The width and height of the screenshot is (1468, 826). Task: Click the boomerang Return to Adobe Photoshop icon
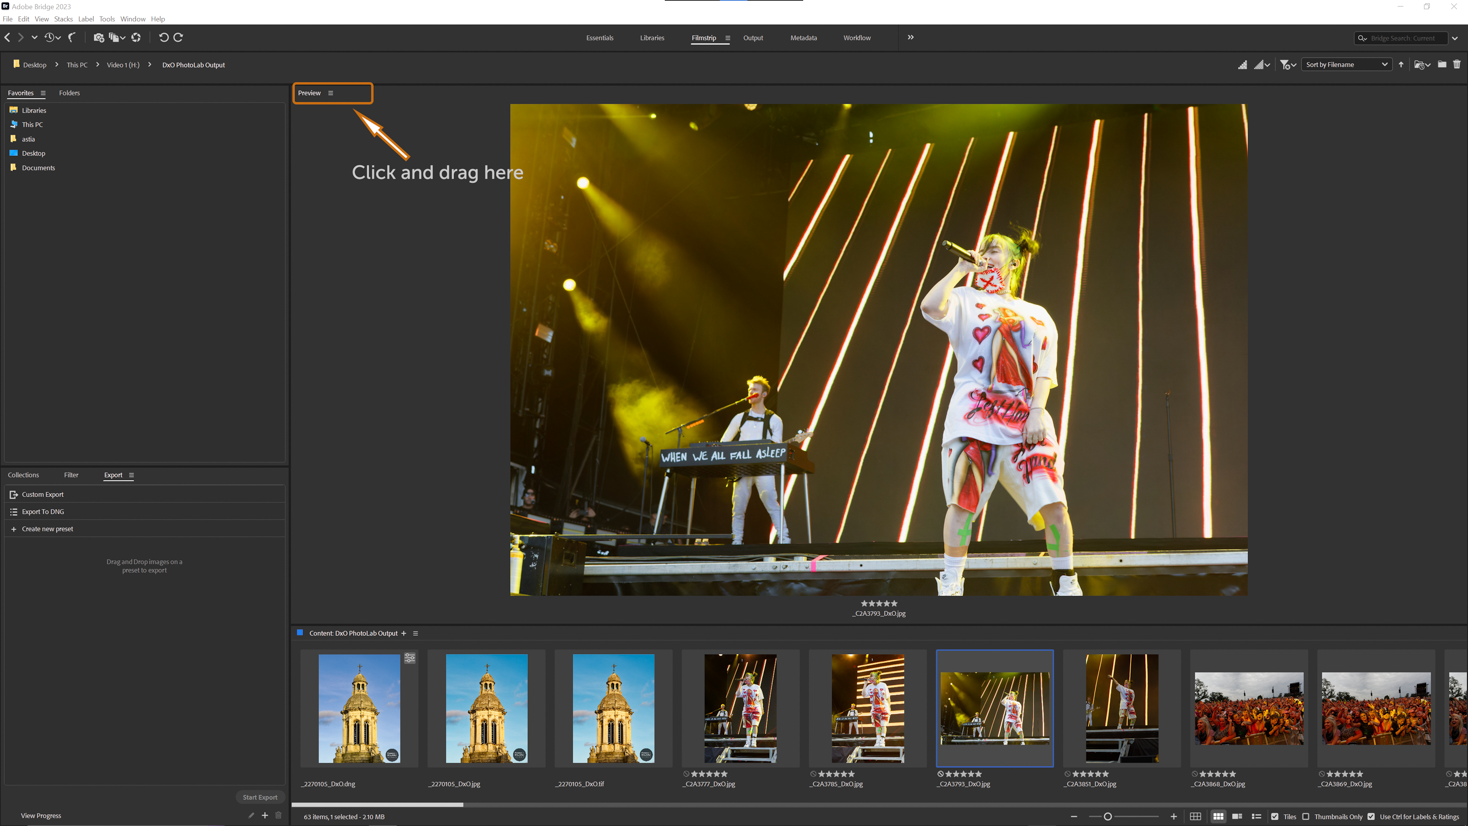click(71, 37)
